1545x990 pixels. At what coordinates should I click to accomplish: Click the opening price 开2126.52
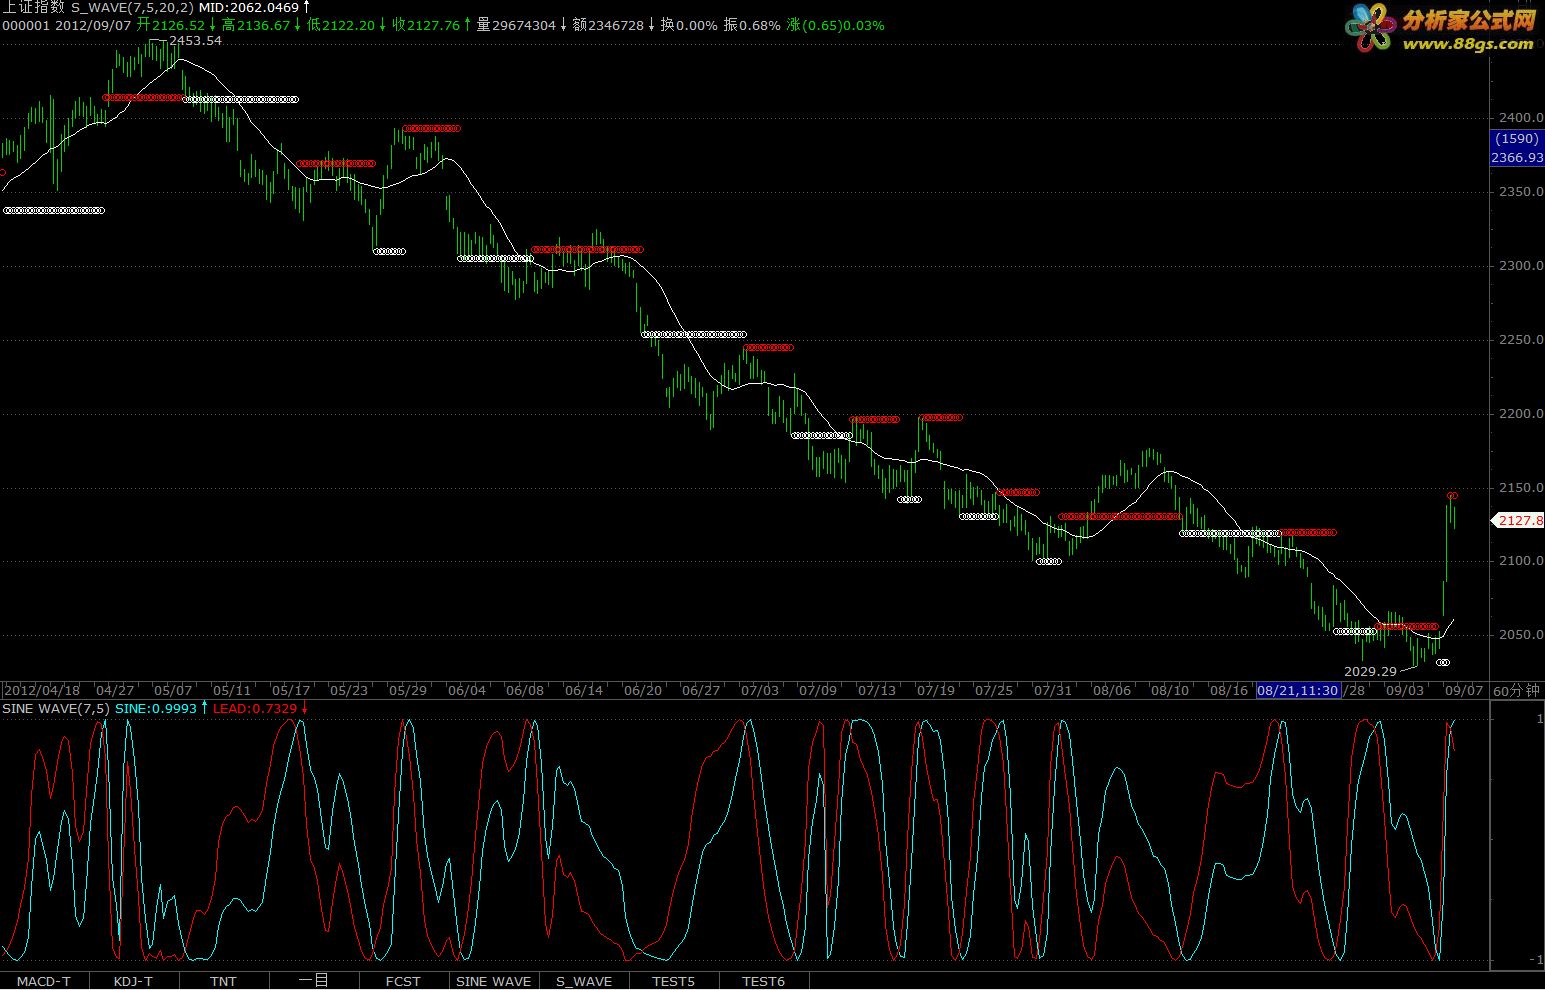171,25
